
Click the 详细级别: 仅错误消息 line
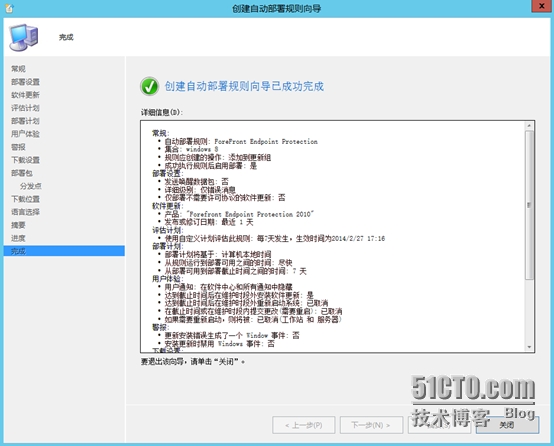tap(200, 189)
